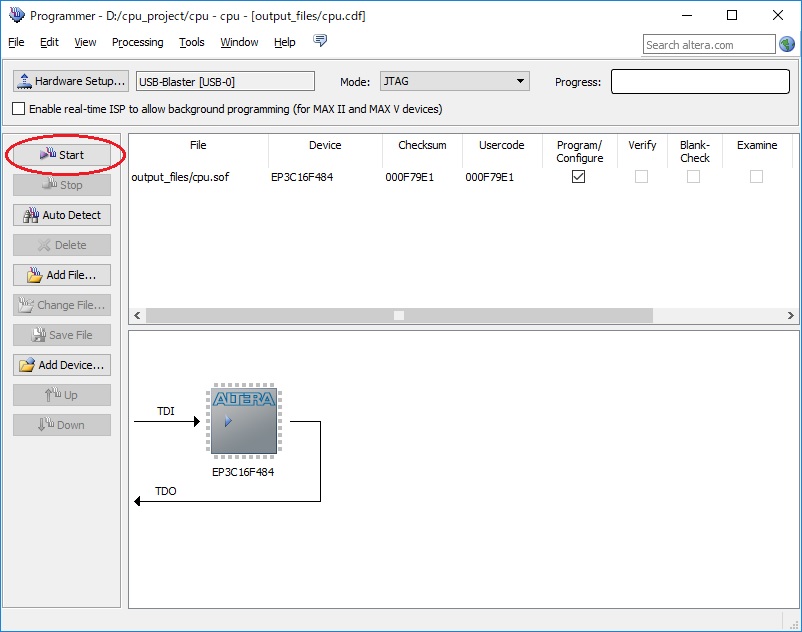
Task: Click the Program/Configure column header
Action: click(x=580, y=151)
